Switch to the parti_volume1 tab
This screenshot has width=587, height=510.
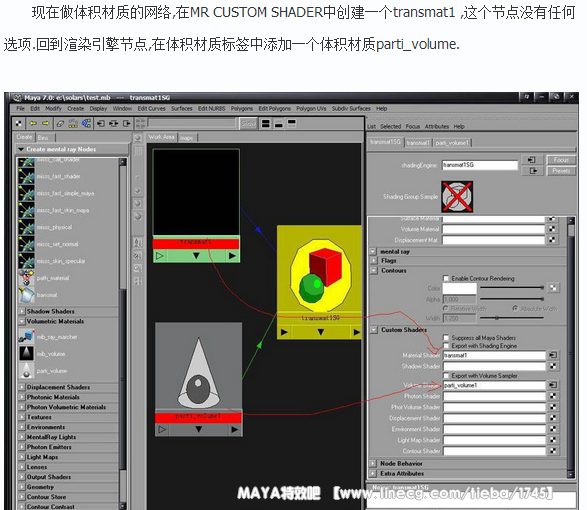point(452,143)
